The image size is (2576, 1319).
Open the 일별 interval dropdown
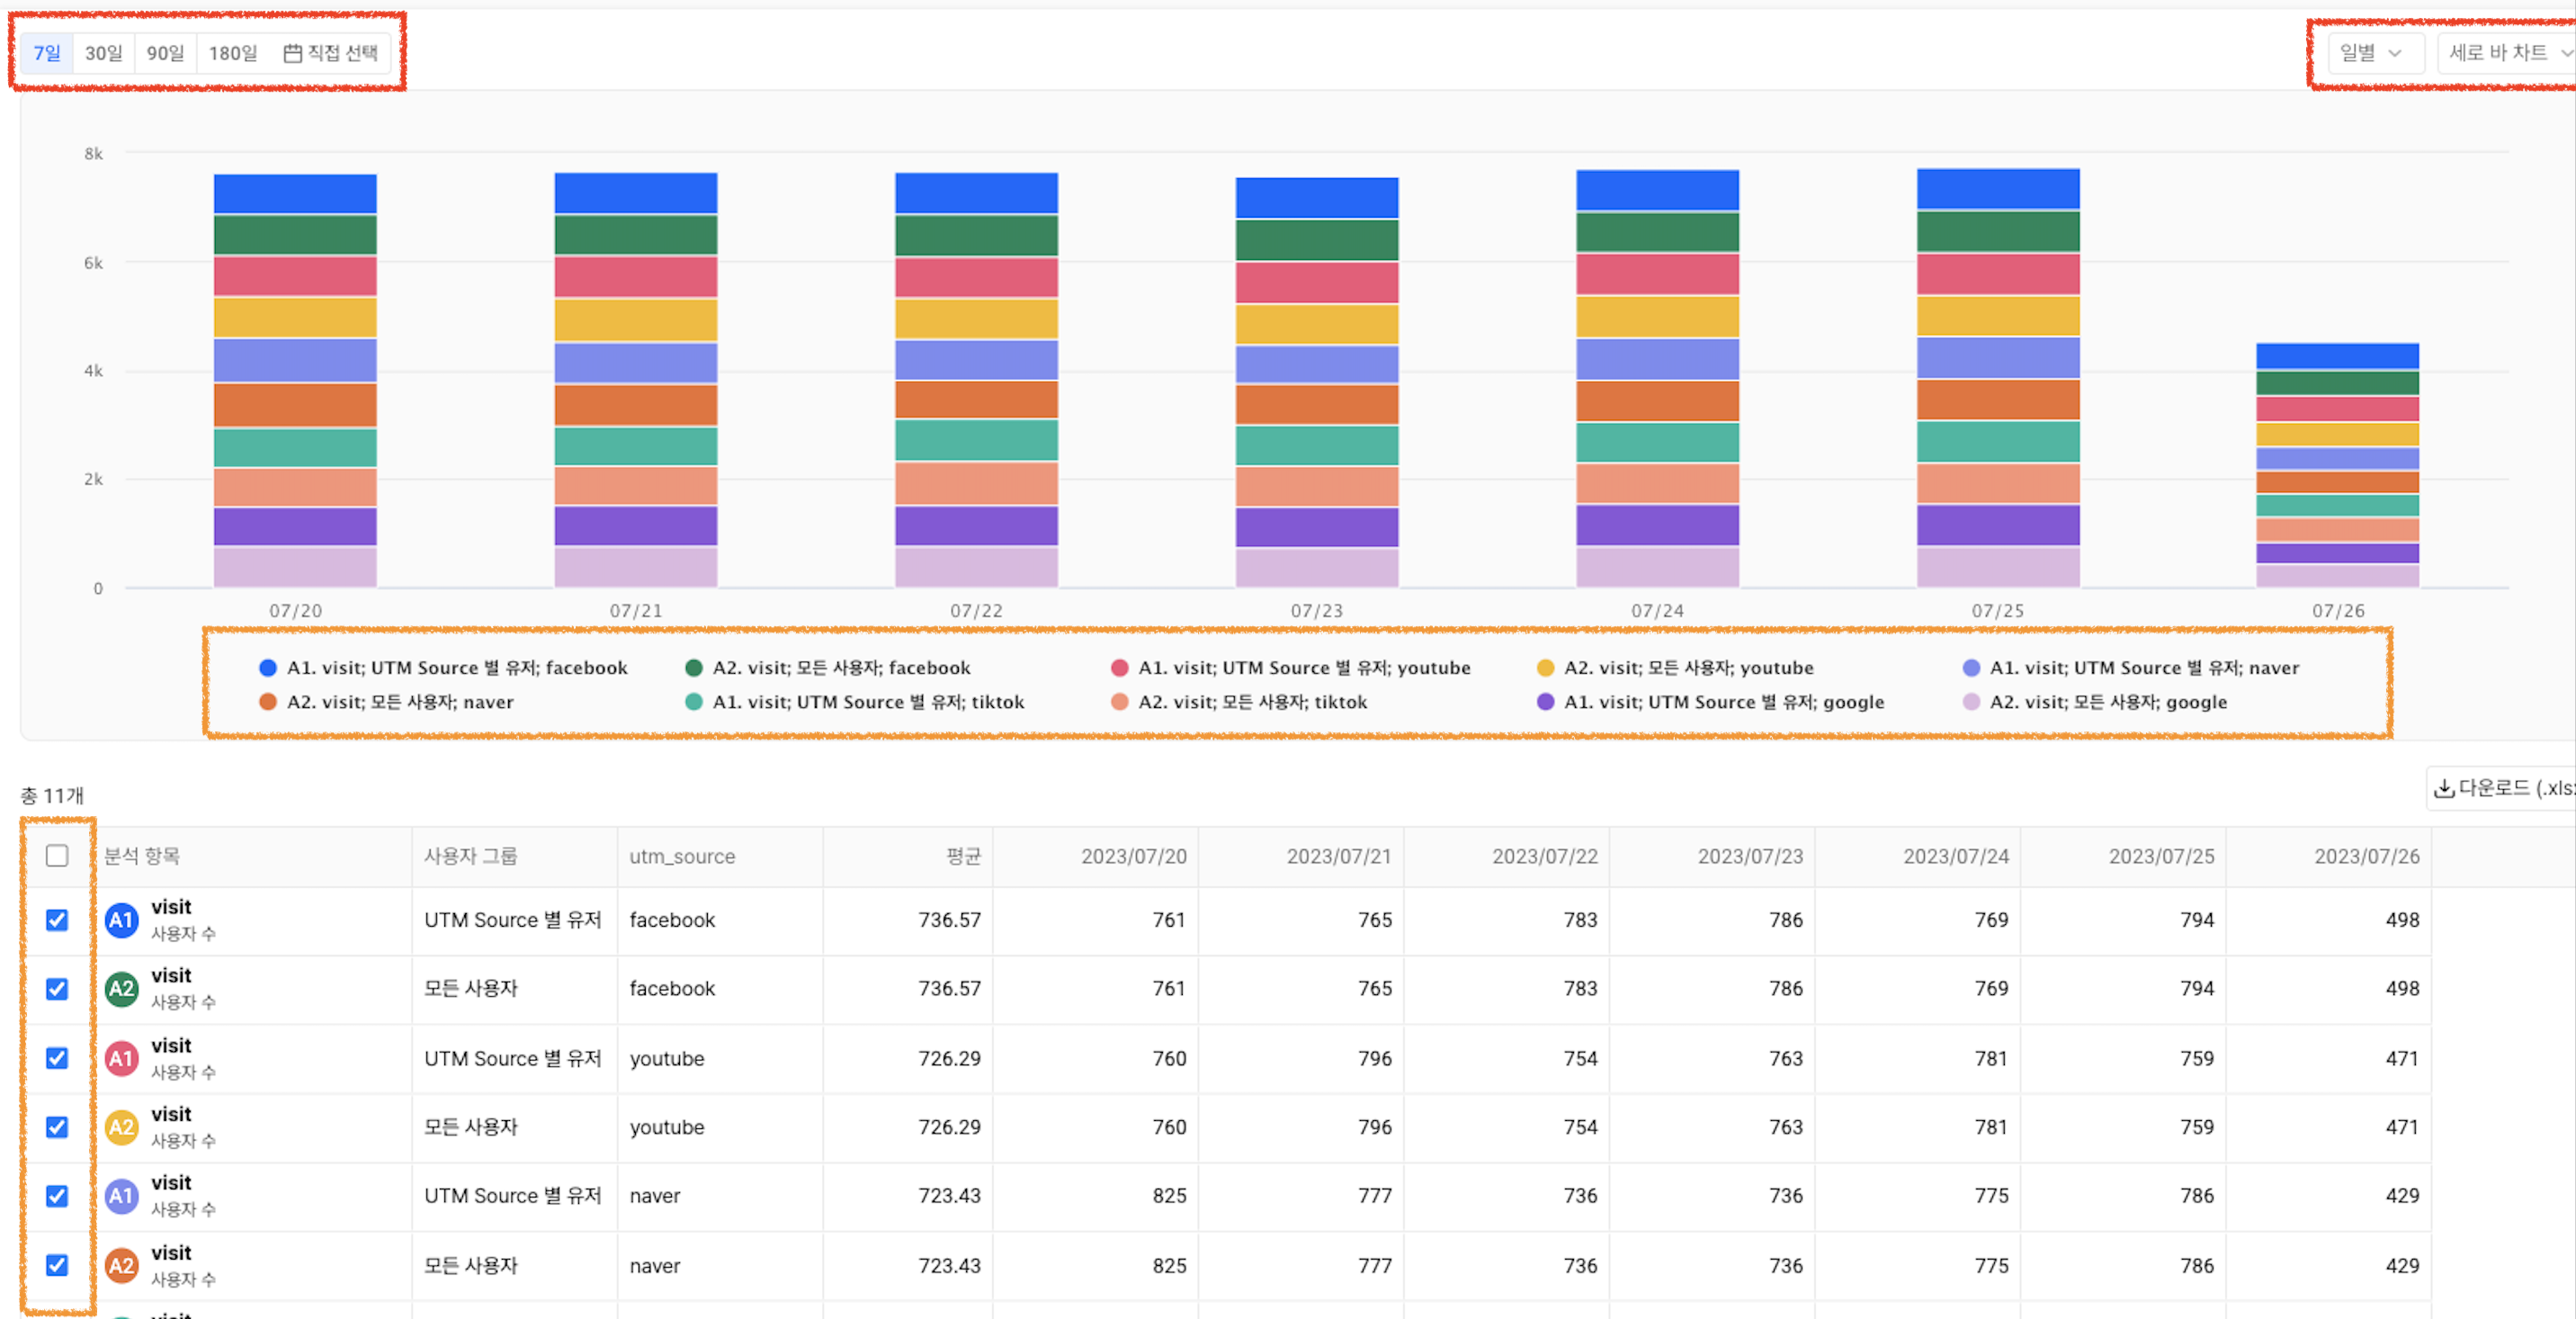[x=2370, y=53]
